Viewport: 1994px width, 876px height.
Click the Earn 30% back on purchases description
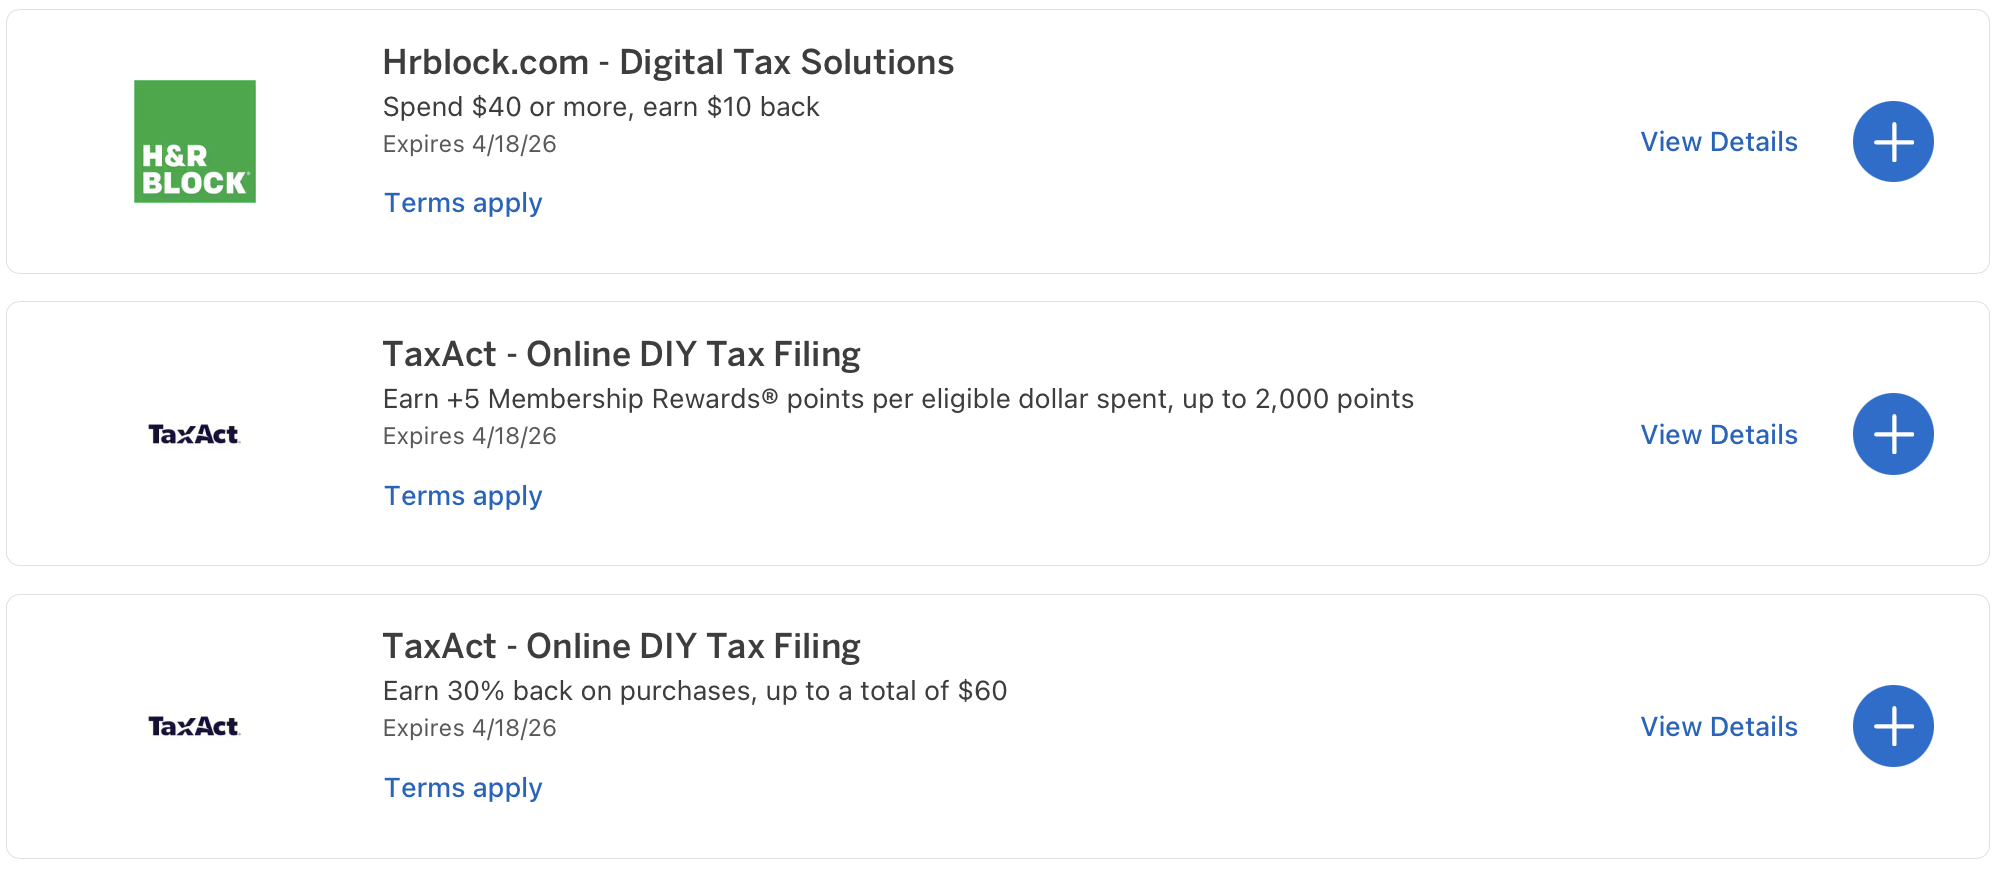(x=694, y=690)
